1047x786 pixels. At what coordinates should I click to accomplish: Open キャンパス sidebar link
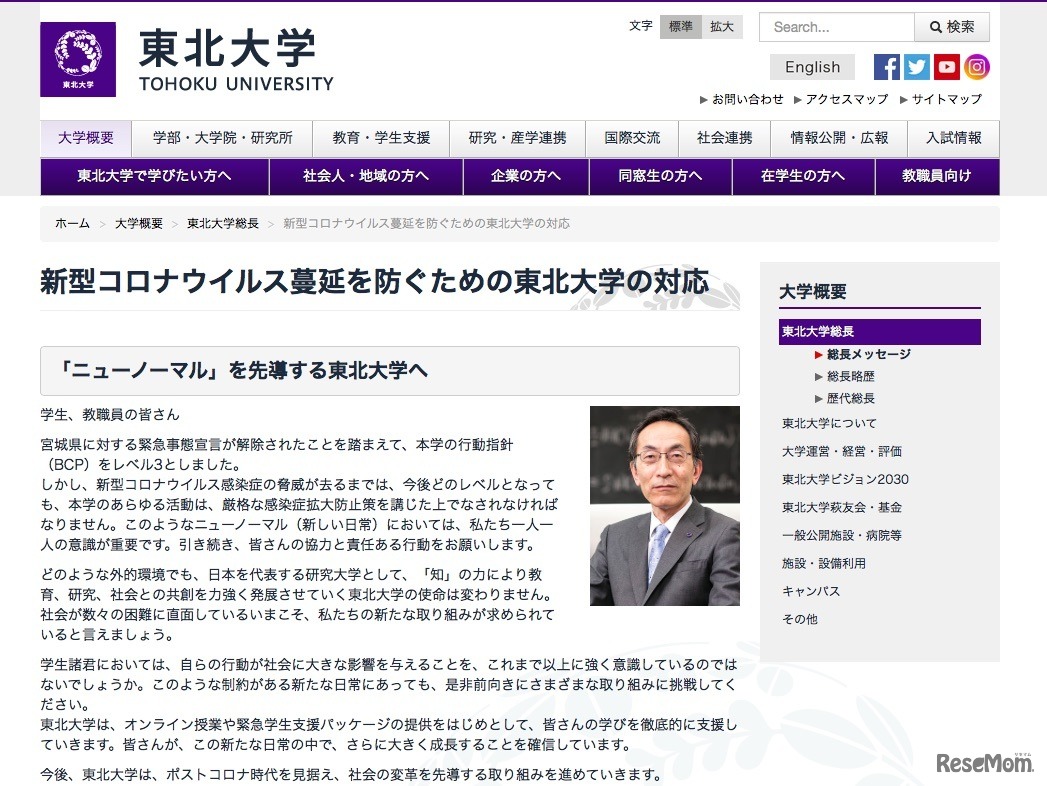click(x=811, y=592)
